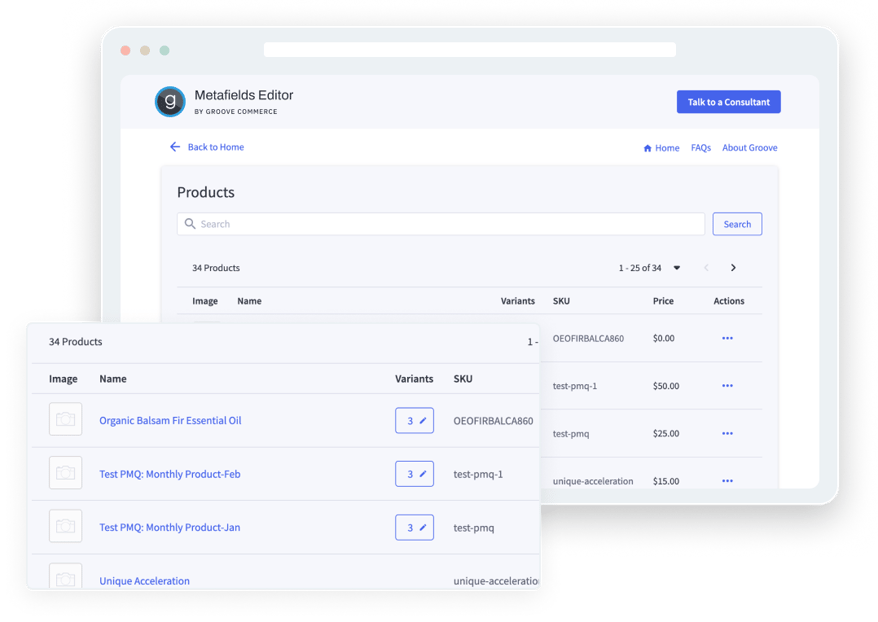Click the Home icon in the navigation
Image resolution: width=878 pixels, height=622 pixels.
click(647, 147)
